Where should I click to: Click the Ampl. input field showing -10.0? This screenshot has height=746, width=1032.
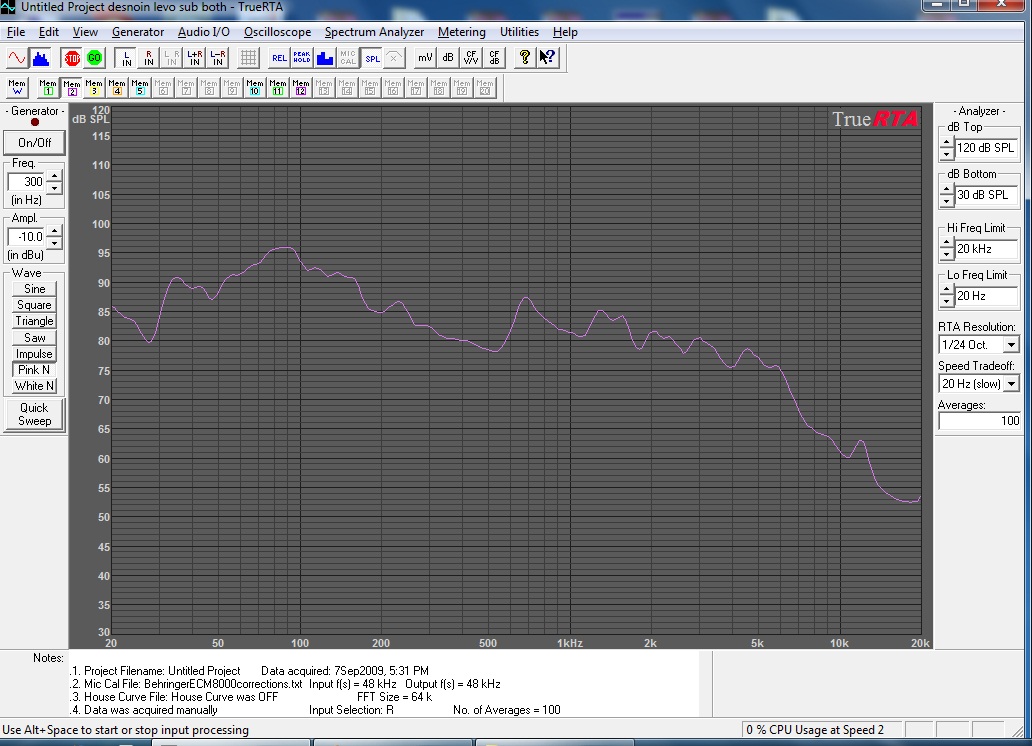click(27, 236)
